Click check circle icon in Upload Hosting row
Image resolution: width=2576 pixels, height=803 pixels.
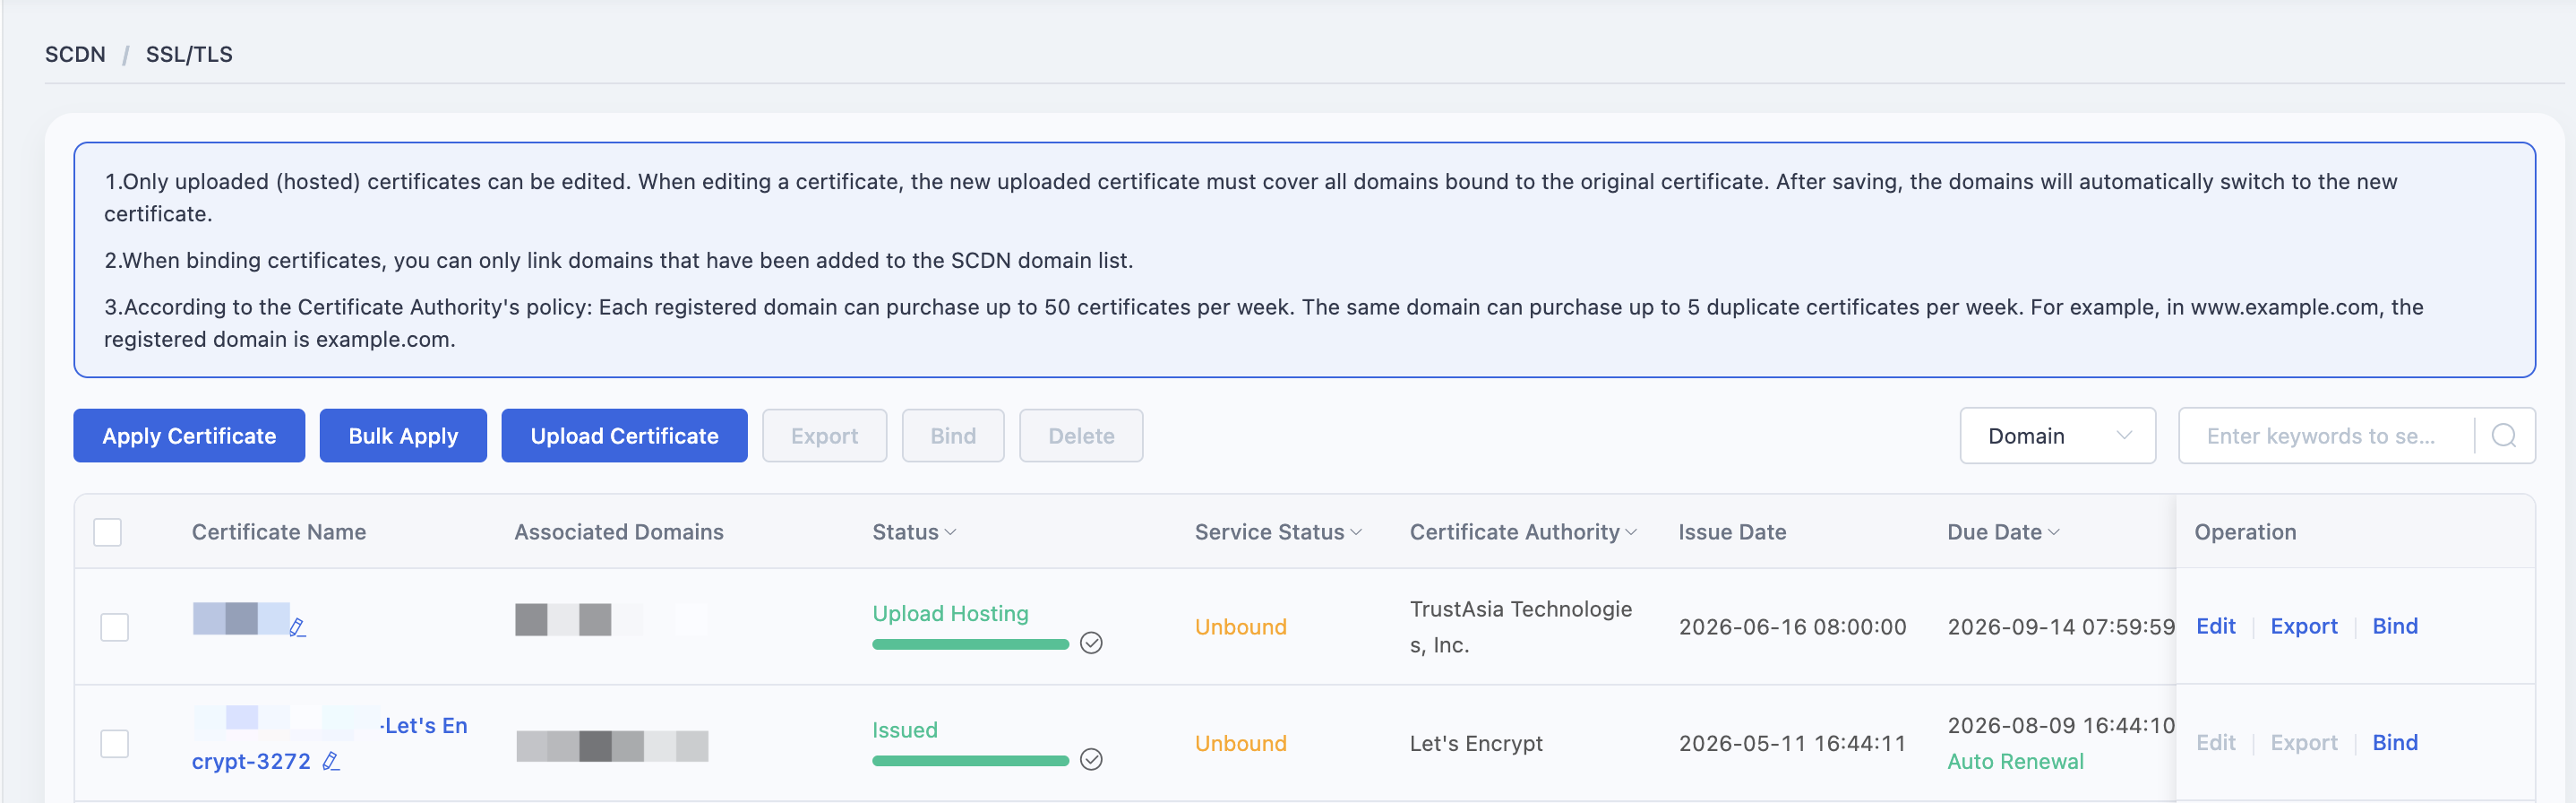coord(1091,643)
